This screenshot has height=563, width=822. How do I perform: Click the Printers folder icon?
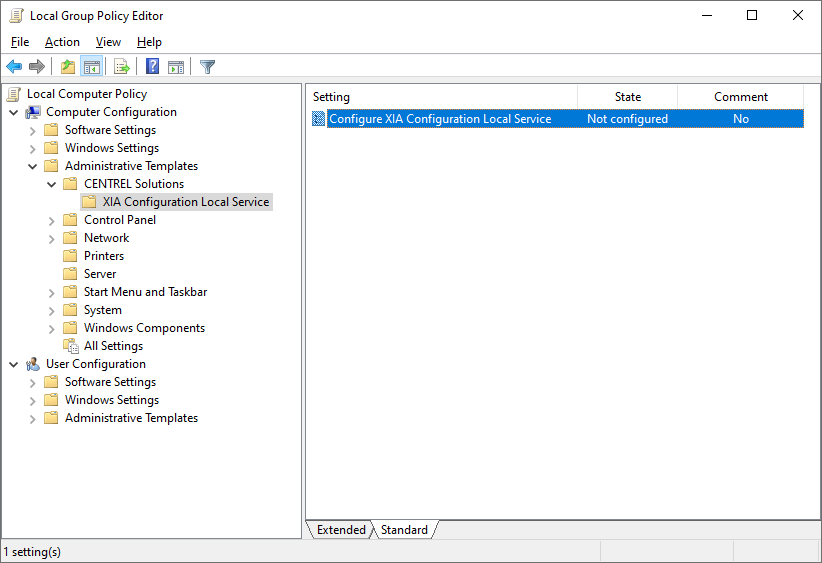pyautogui.click(x=70, y=256)
